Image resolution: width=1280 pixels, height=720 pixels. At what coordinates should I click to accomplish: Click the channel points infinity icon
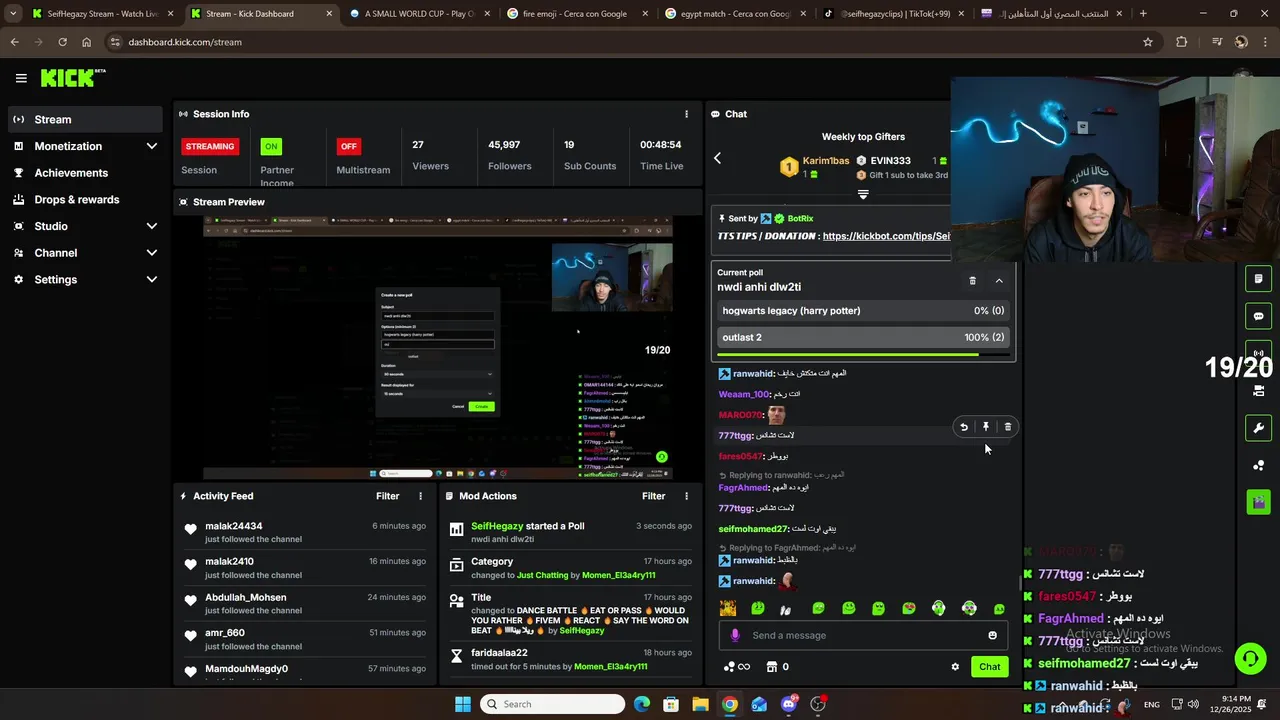point(736,667)
